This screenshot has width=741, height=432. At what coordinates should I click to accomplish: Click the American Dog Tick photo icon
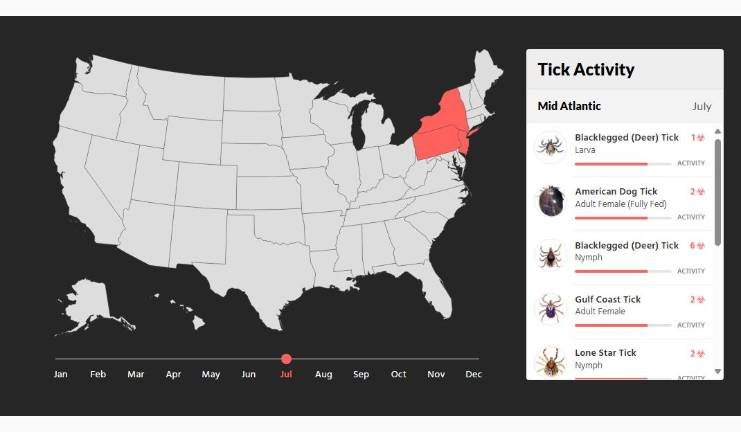(x=549, y=200)
